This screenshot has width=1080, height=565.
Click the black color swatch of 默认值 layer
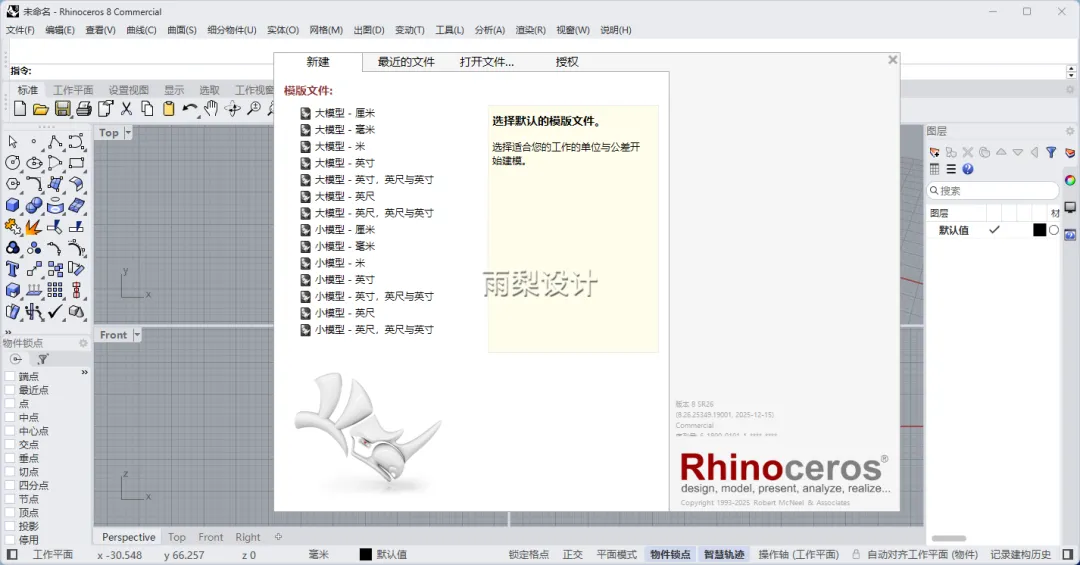1039,230
